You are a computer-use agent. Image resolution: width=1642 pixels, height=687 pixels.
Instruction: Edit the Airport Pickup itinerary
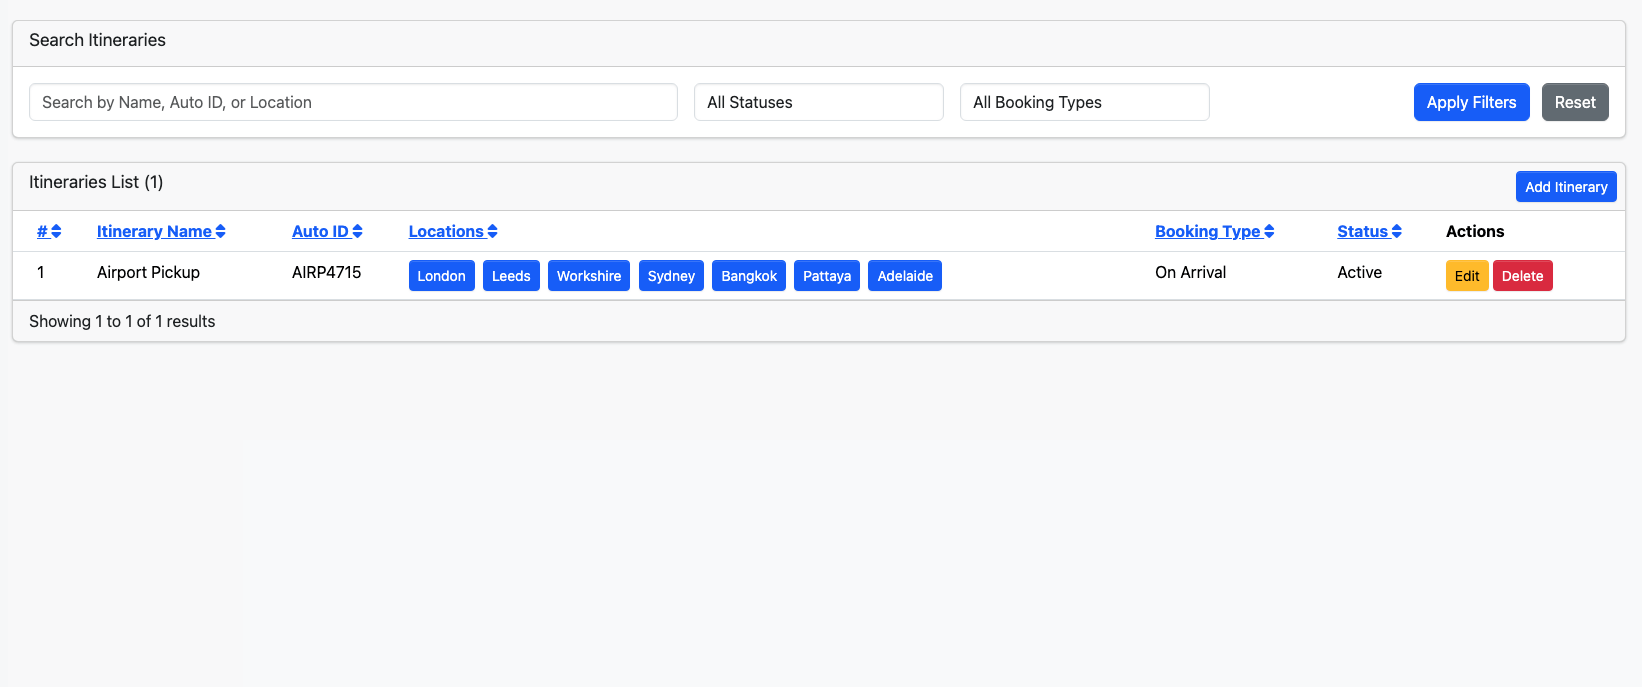click(1467, 276)
